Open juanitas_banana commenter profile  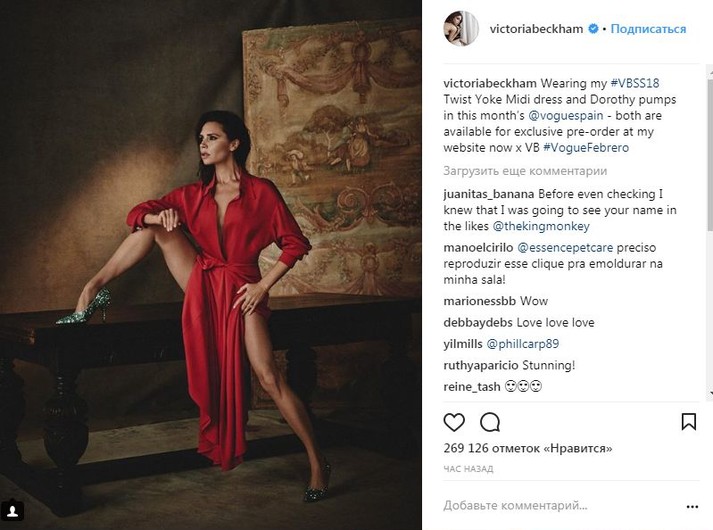tap(489, 194)
